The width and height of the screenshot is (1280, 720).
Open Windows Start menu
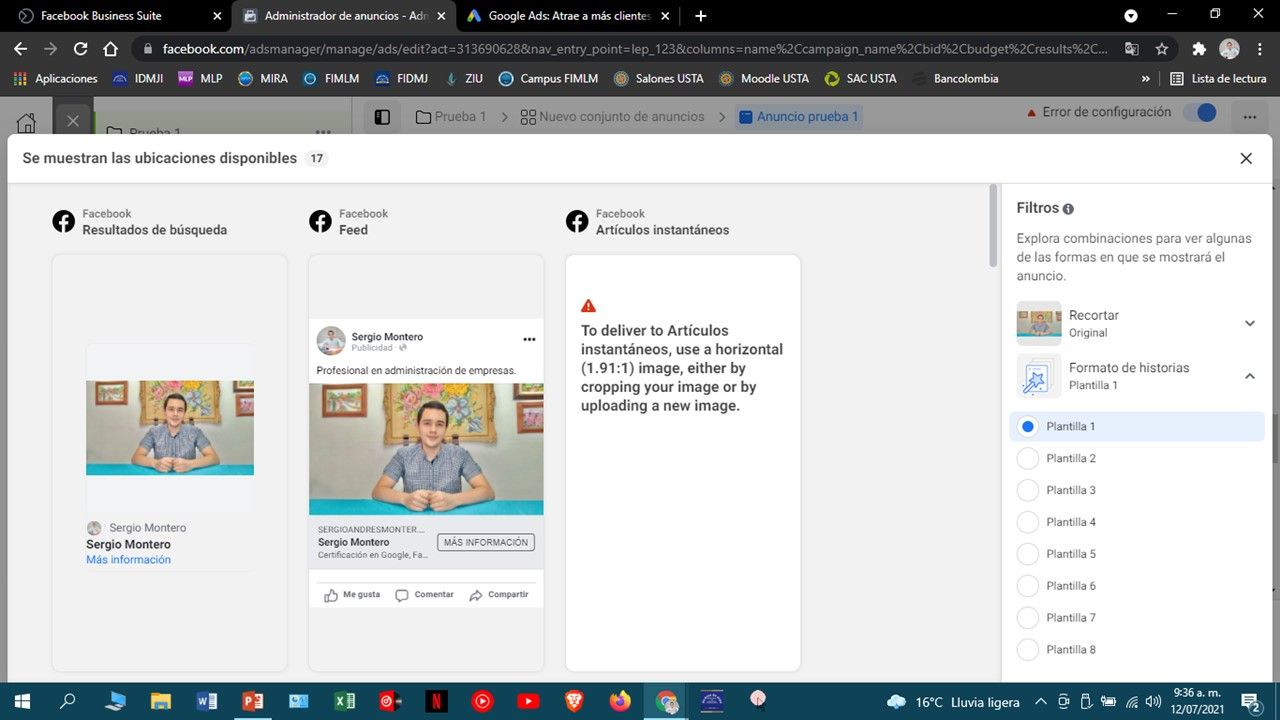pyautogui.click(x=21, y=701)
